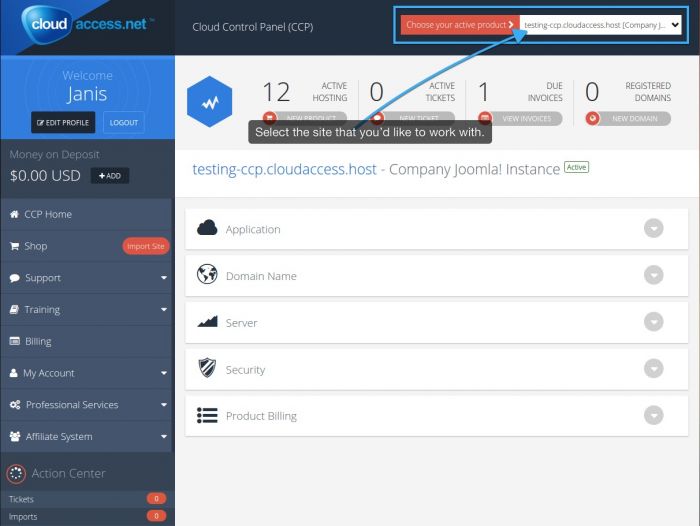Open the Billing page

(x=87, y=341)
